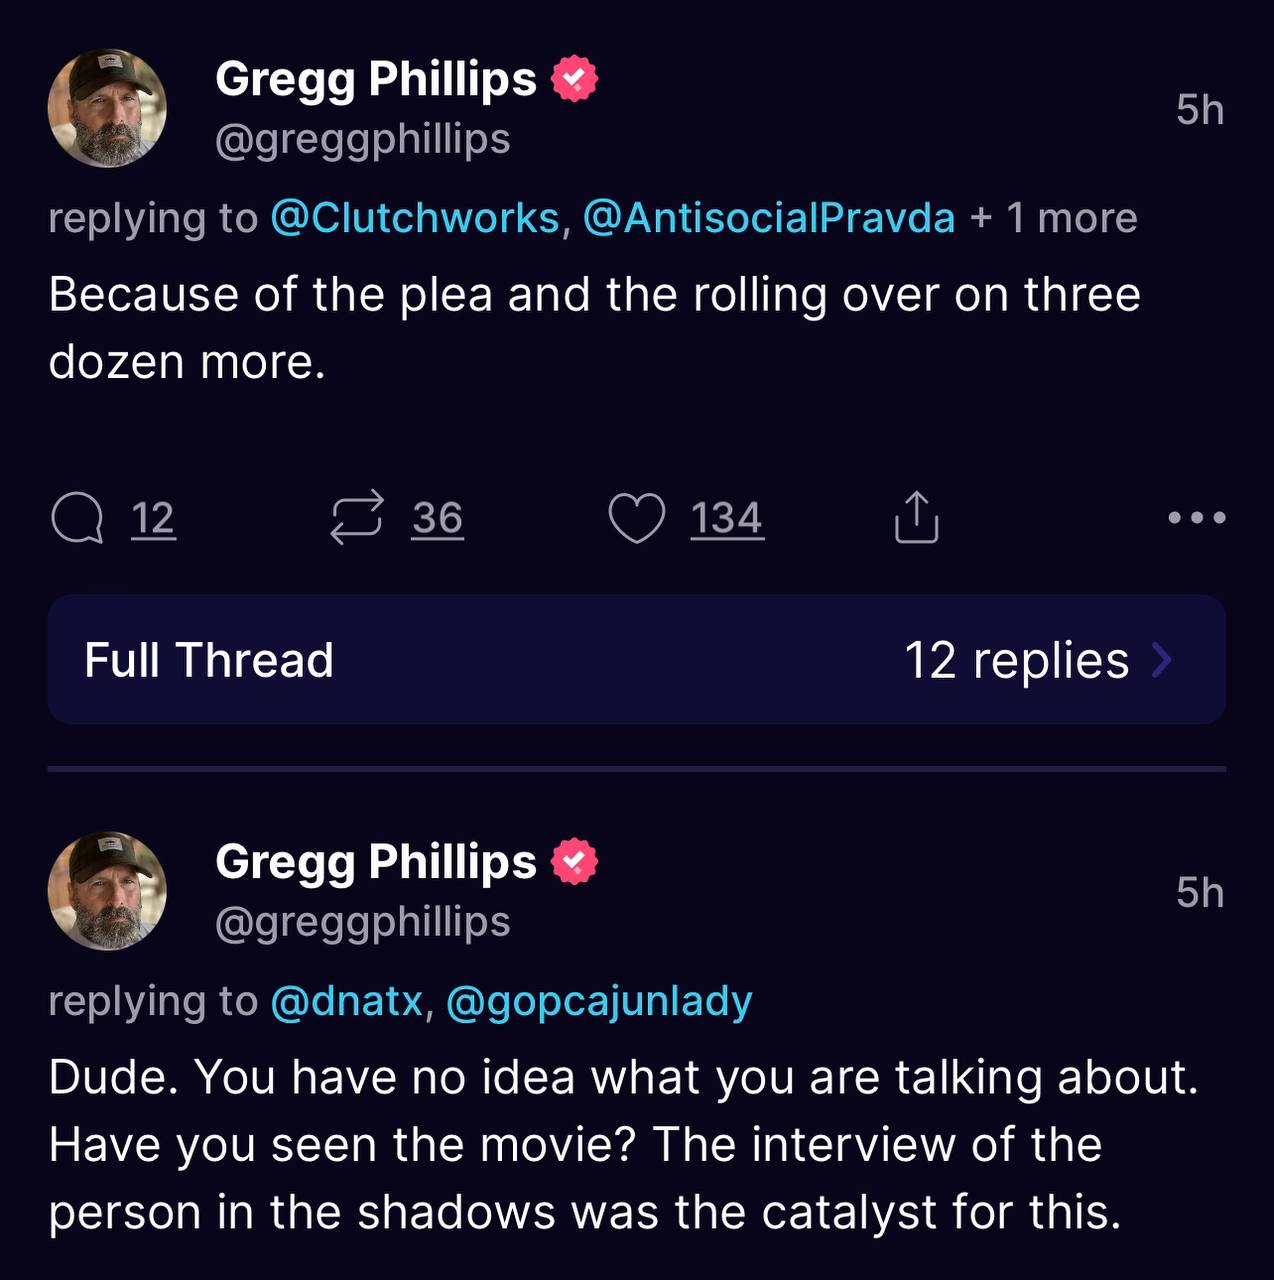Click the bottom post's profile avatar
This screenshot has height=1280, width=1274.
[x=107, y=891]
